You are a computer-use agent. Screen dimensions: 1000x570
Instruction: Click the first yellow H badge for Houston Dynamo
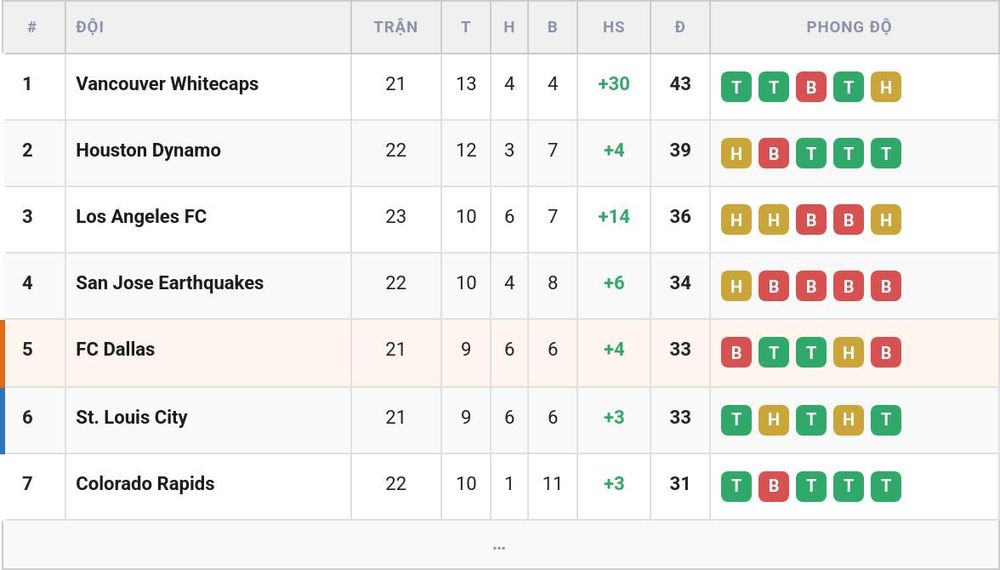tap(736, 153)
